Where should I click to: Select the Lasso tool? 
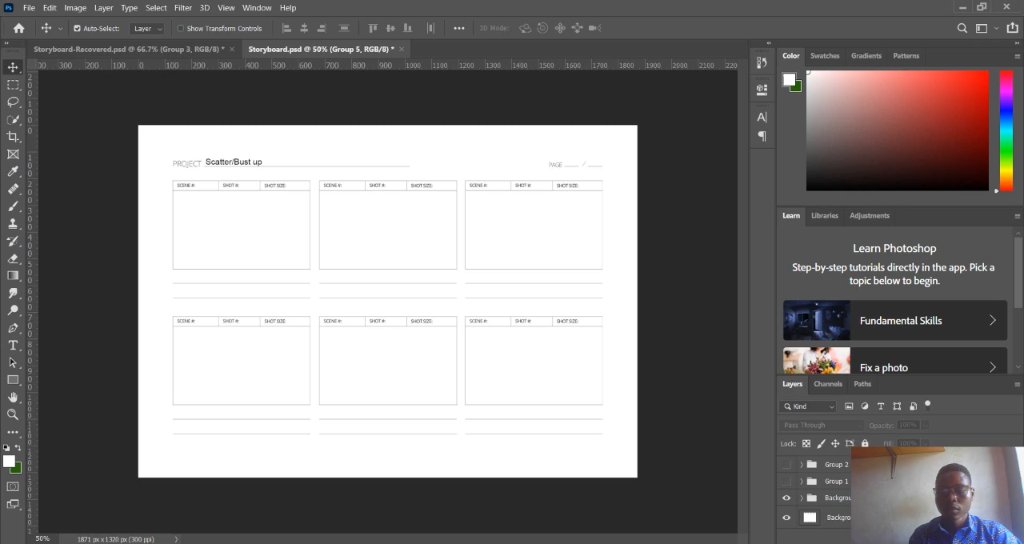pos(12,102)
